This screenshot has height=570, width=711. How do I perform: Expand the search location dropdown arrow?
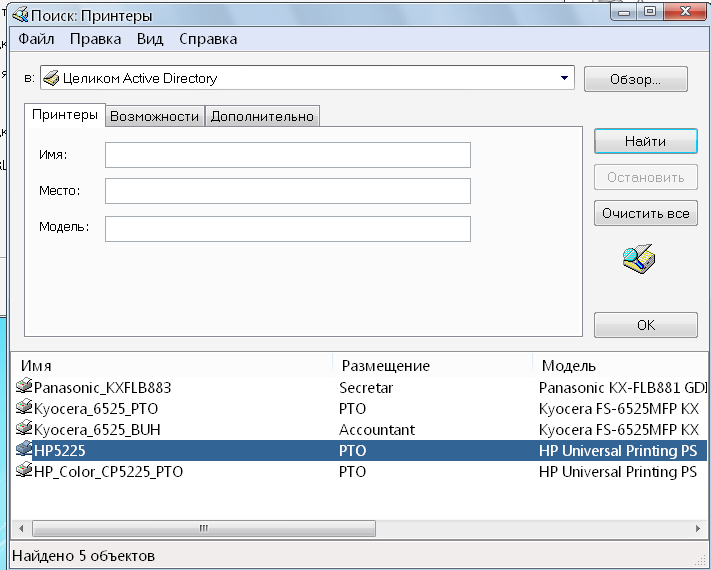tap(565, 78)
